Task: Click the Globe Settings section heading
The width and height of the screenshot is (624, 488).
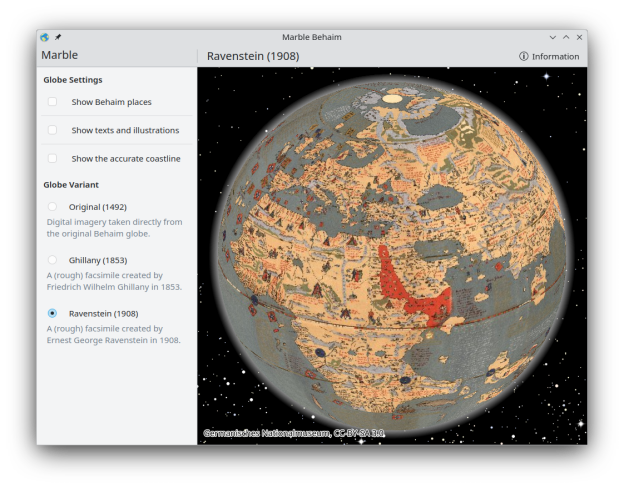Action: click(72, 80)
